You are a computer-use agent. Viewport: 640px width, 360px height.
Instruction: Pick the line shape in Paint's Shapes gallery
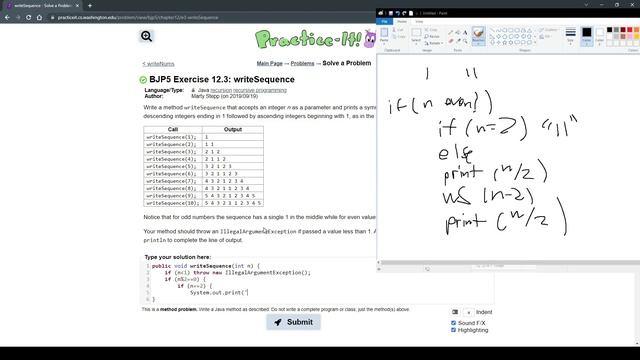(492, 30)
